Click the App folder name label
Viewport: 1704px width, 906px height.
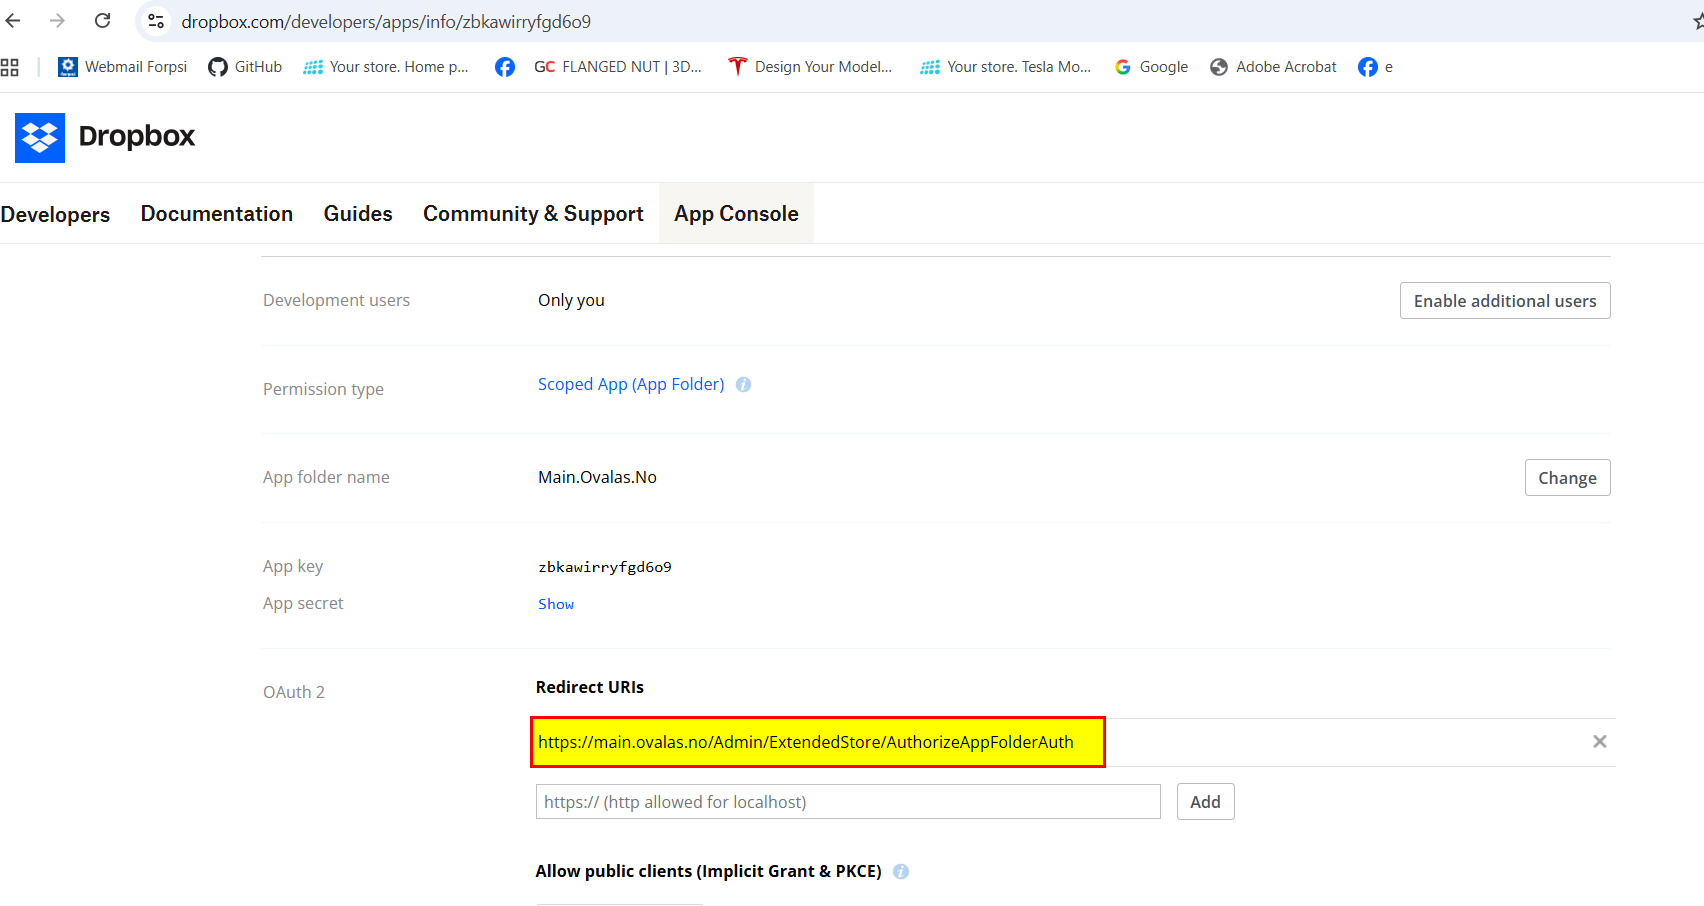click(x=326, y=477)
